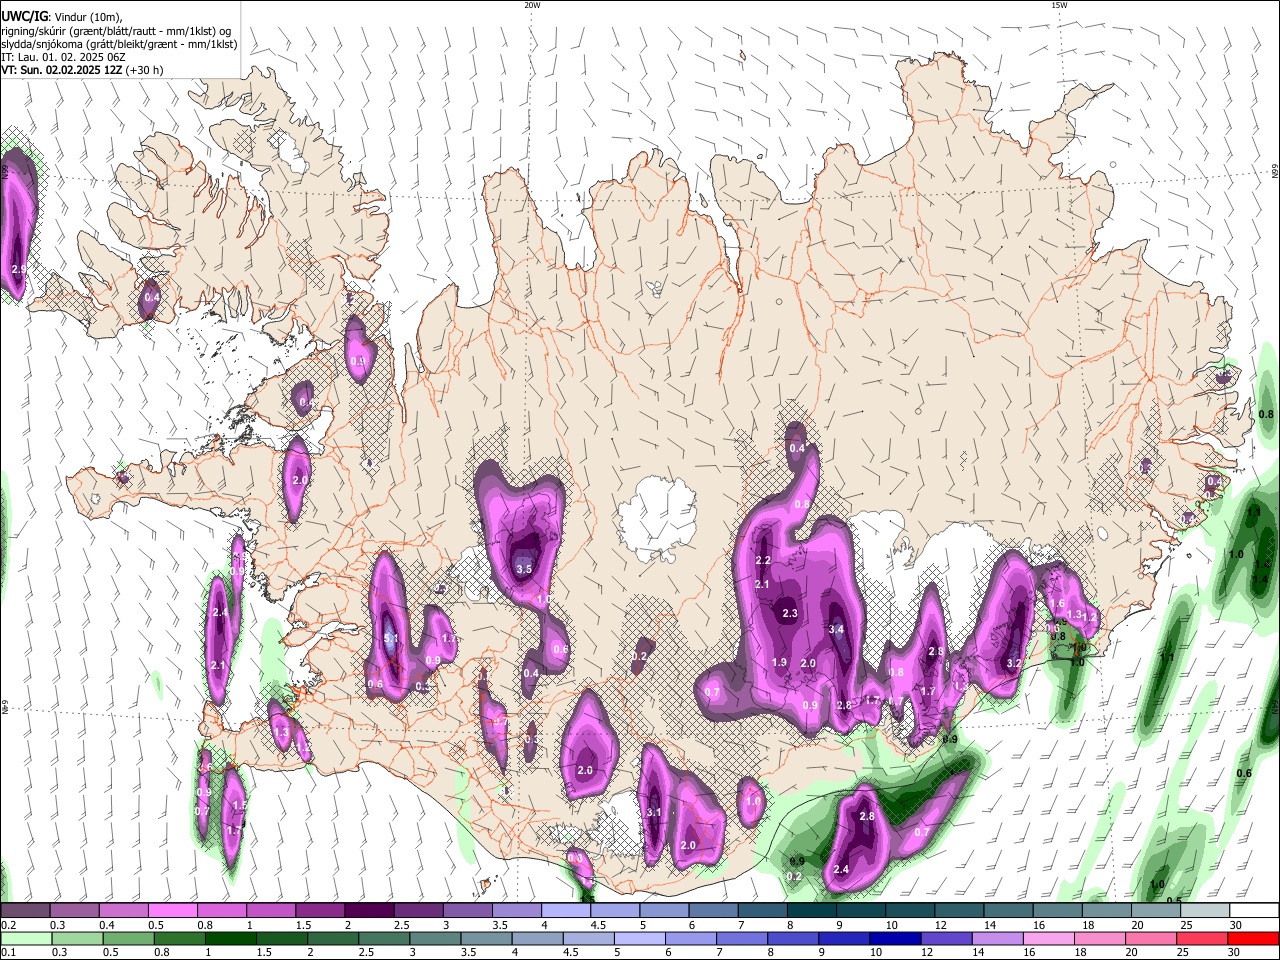
Task: Click the '3.5' snowfall value on the map
Action: pyautogui.click(x=524, y=569)
